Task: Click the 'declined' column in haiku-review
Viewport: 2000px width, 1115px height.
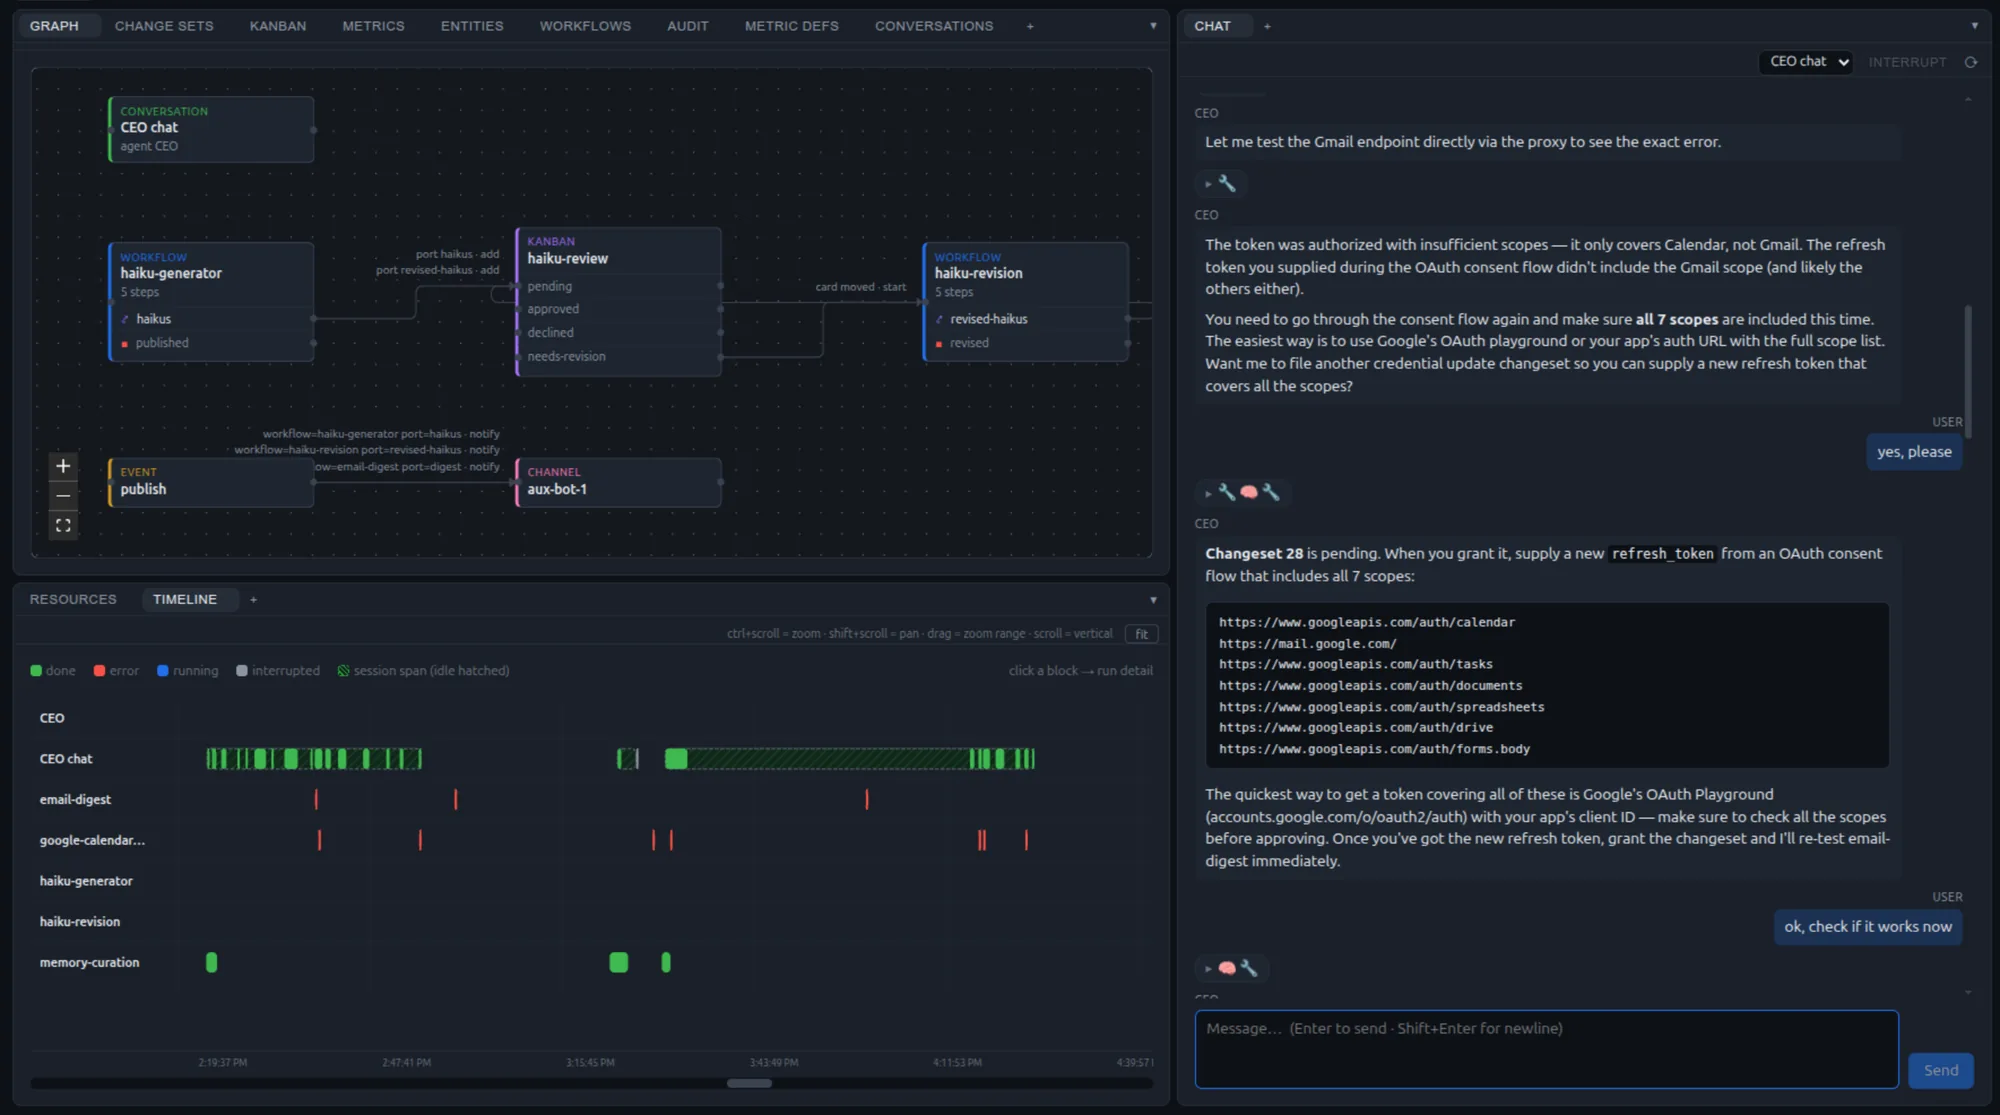Action: click(x=618, y=332)
